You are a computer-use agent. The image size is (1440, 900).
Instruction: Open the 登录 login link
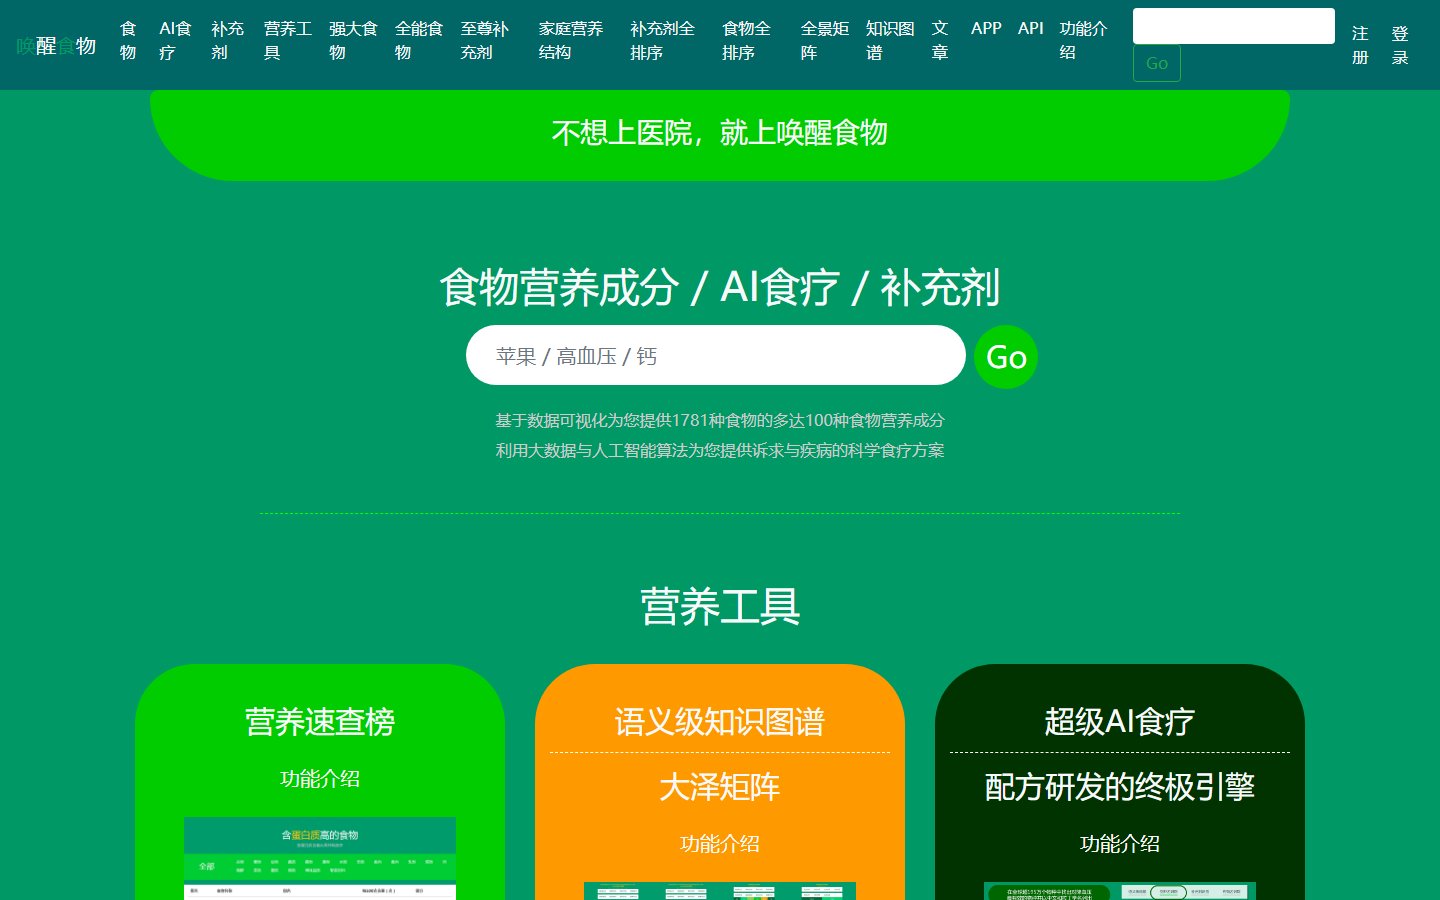[1400, 46]
